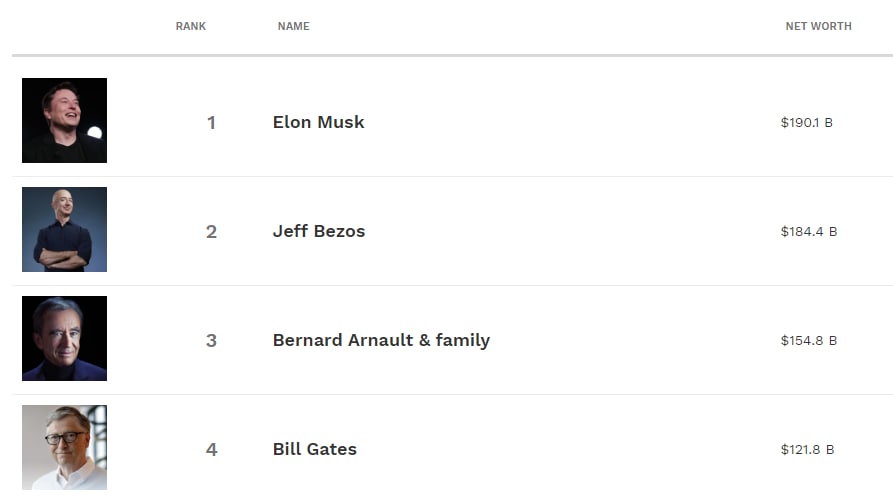Open Jeff Bezos's profile photo
This screenshot has height=496, width=893.
point(64,229)
